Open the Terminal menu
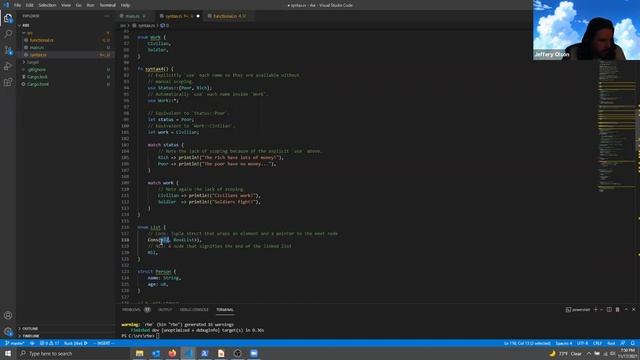This screenshot has width=640, height=360. [107, 5]
